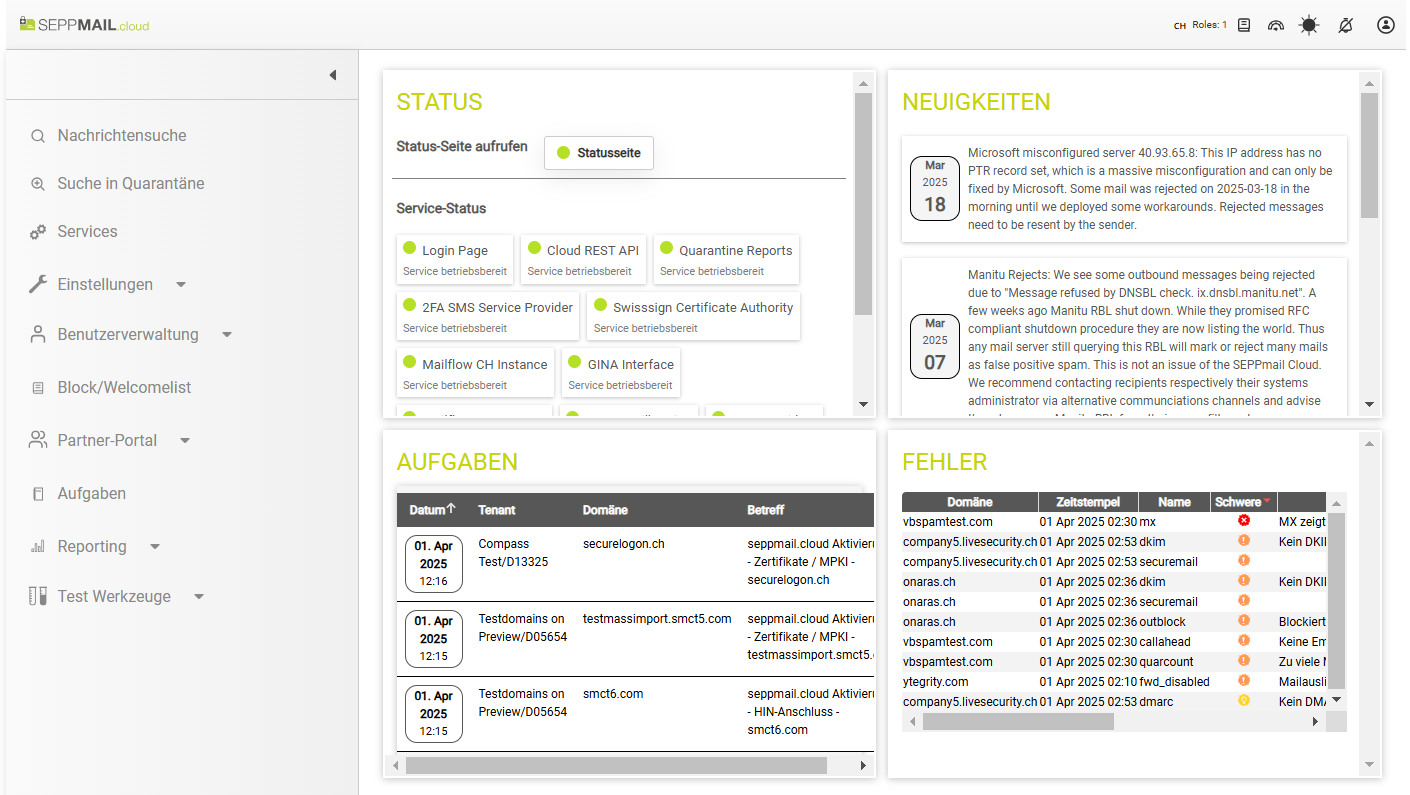The height and width of the screenshot is (795, 1410).
Task: Sort Aufgaben table by Datum column
Action: click(x=432, y=510)
